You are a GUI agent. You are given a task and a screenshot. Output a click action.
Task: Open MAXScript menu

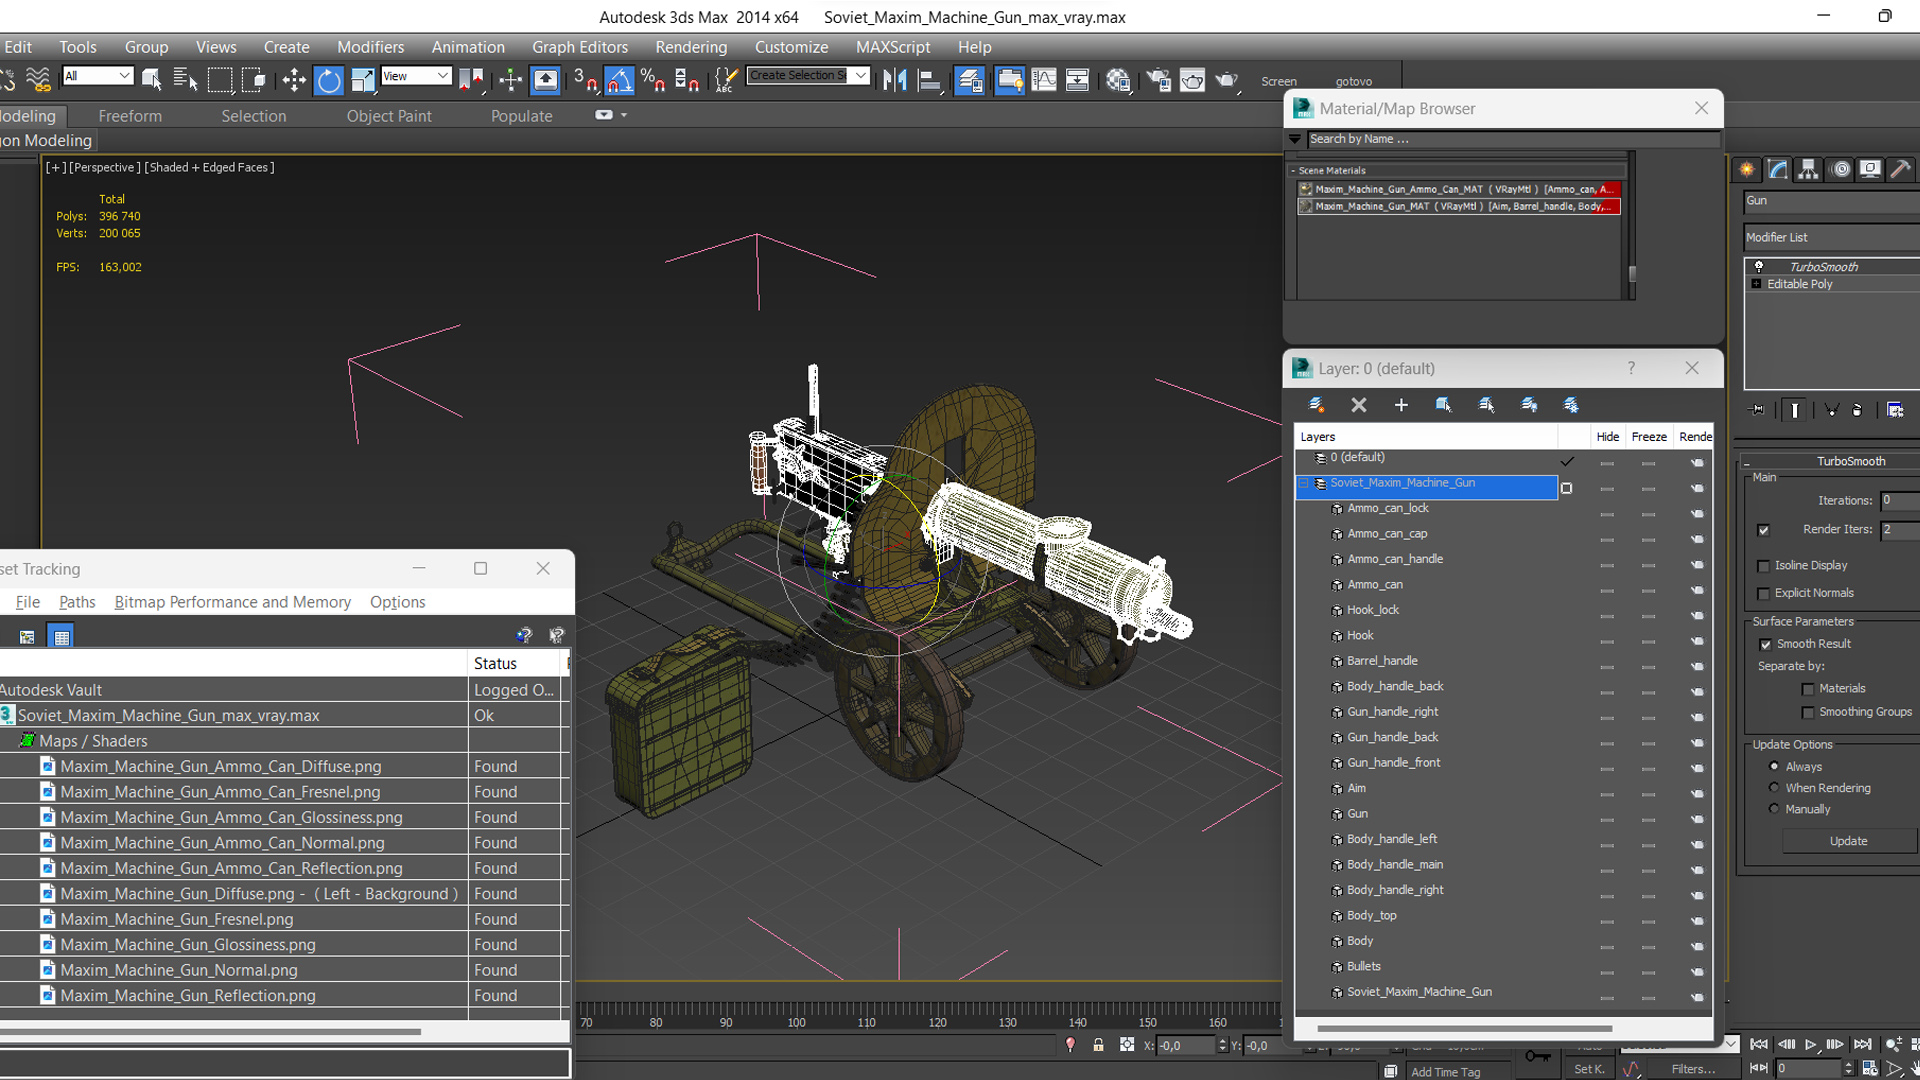893,47
